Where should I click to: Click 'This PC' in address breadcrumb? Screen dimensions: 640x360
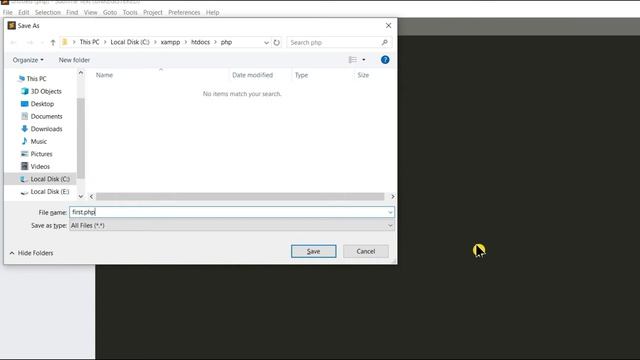click(x=89, y=42)
